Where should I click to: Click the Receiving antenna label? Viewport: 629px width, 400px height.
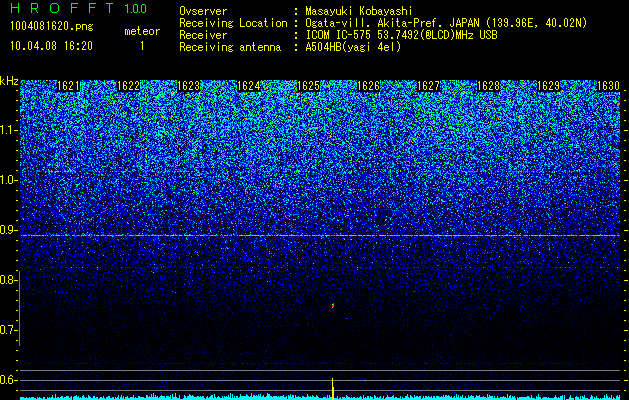(x=230, y=47)
